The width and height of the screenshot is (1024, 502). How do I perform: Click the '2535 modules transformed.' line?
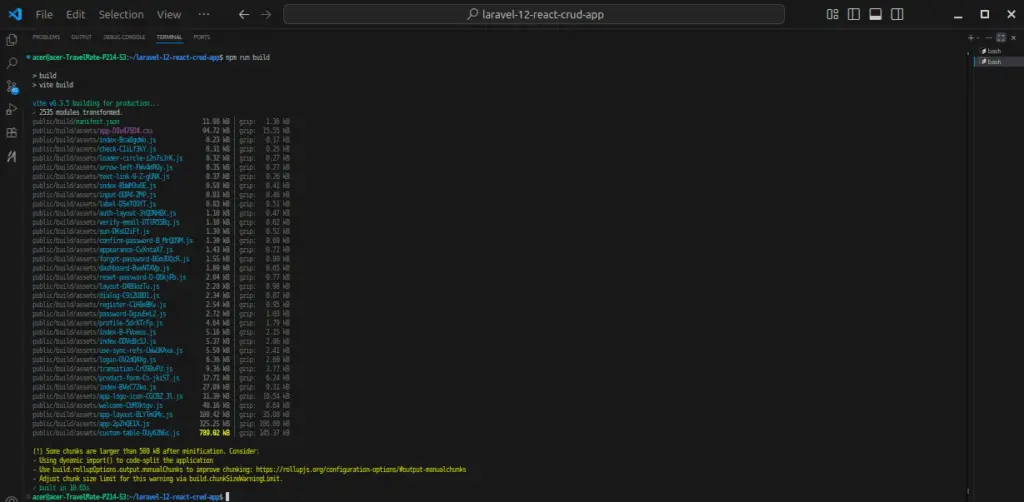tap(77, 112)
